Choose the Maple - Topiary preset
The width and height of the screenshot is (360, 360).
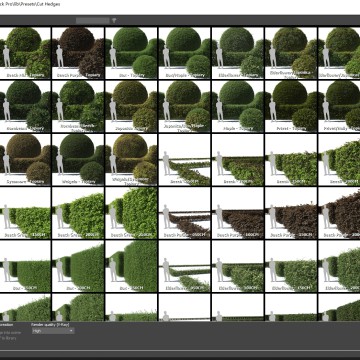pyautogui.click(x=238, y=106)
